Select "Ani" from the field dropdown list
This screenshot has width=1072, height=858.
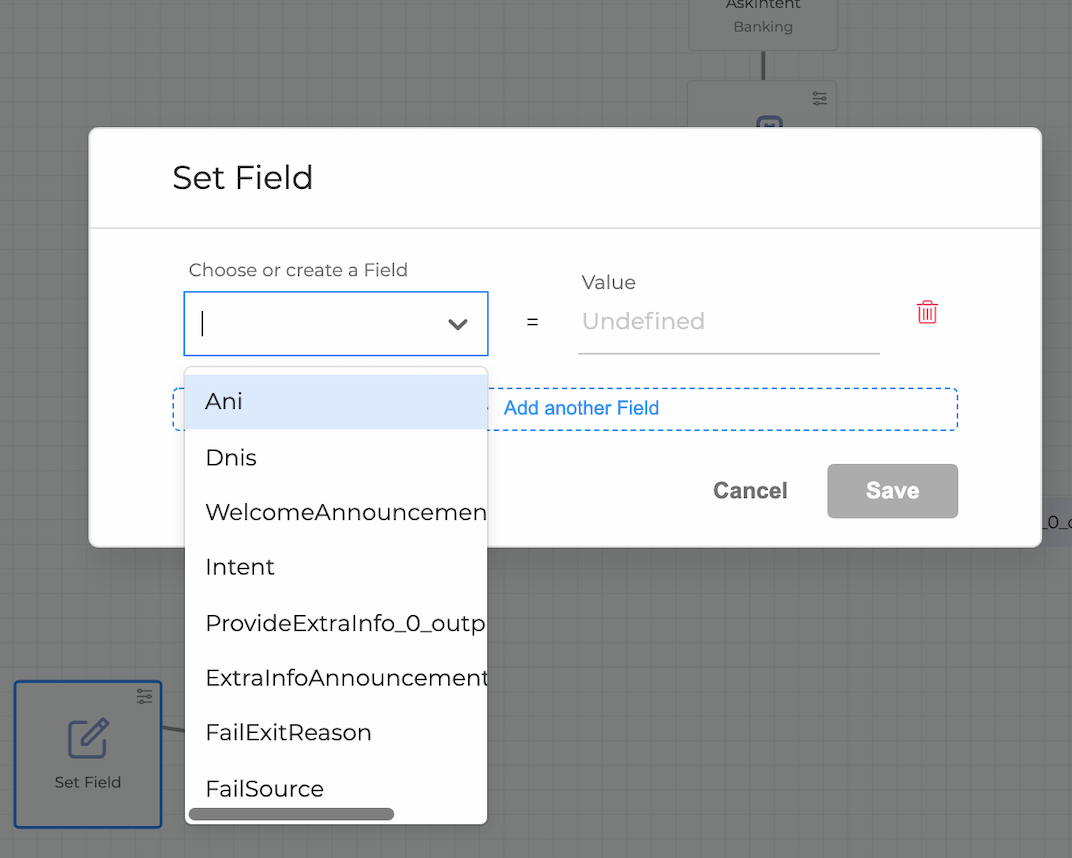(224, 401)
